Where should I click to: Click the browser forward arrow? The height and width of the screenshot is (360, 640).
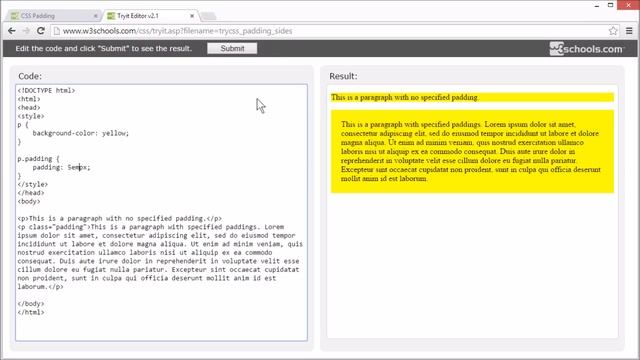pyautogui.click(x=26, y=31)
